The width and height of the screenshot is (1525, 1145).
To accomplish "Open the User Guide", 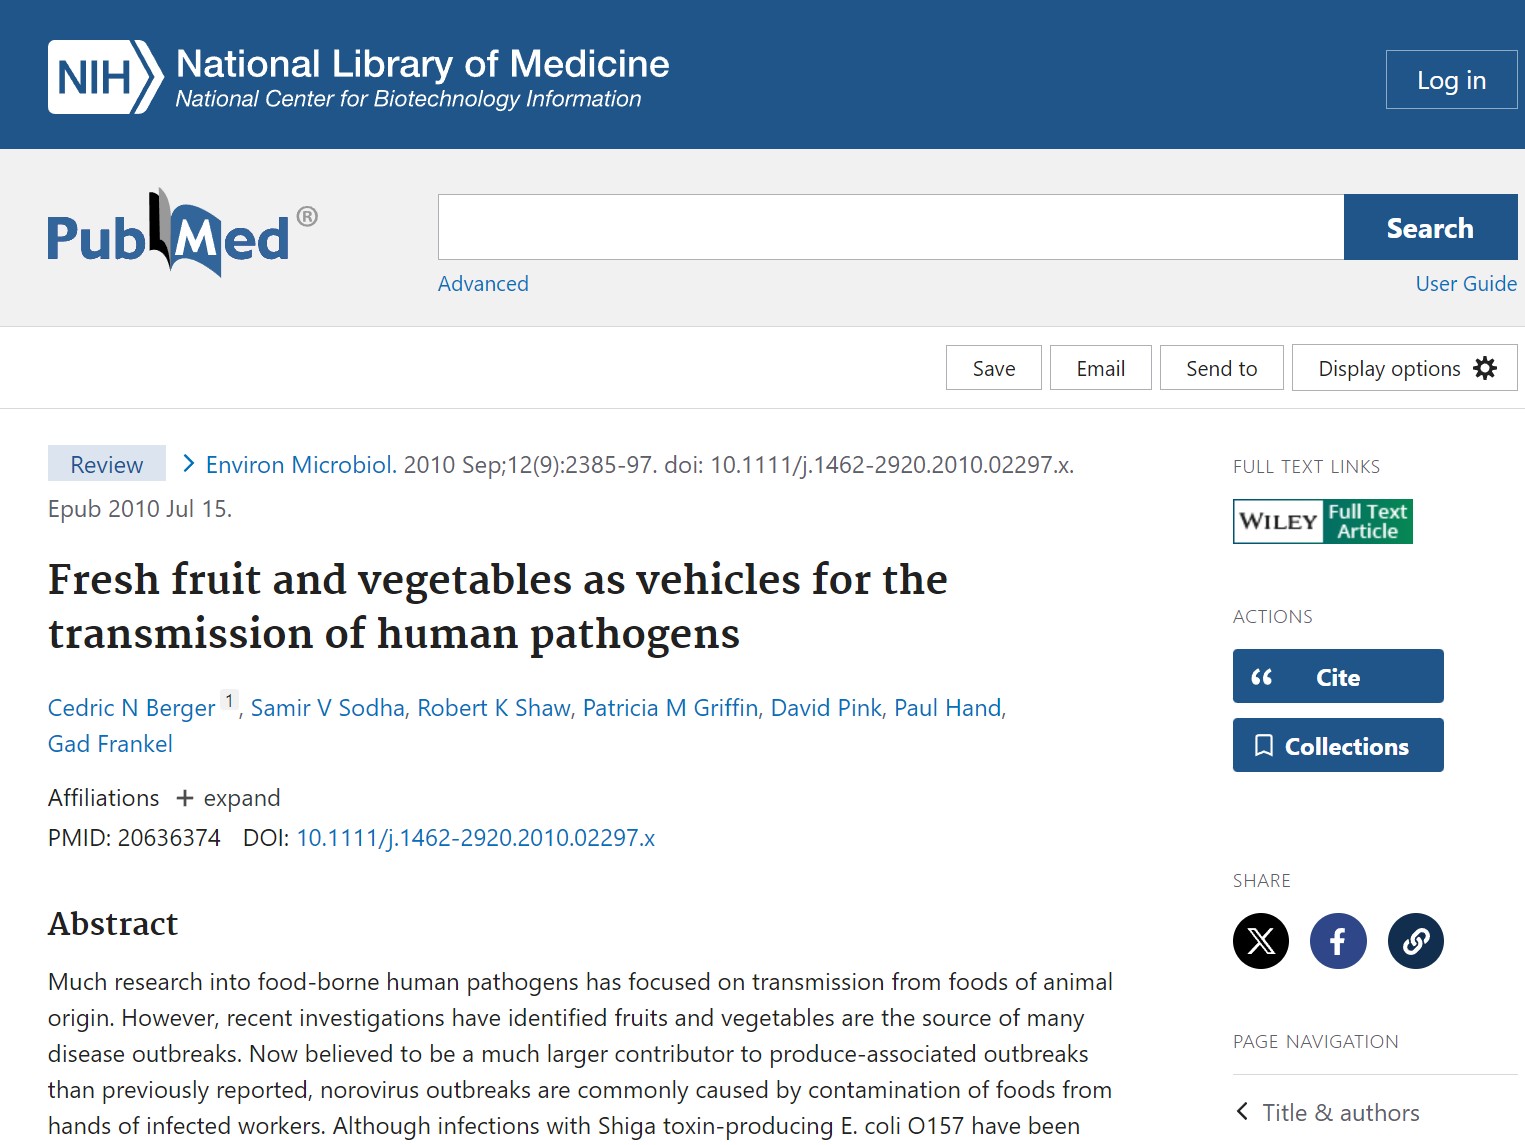I will point(1465,283).
